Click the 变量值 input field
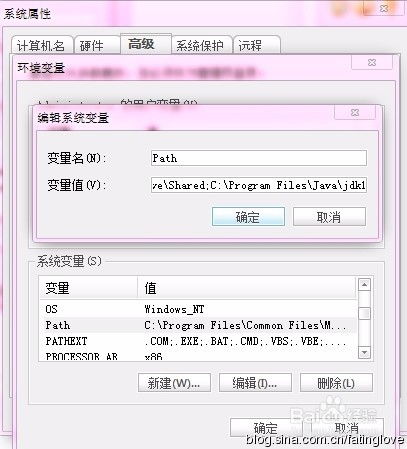Screen dimensions: 407x449 pyautogui.click(x=259, y=185)
